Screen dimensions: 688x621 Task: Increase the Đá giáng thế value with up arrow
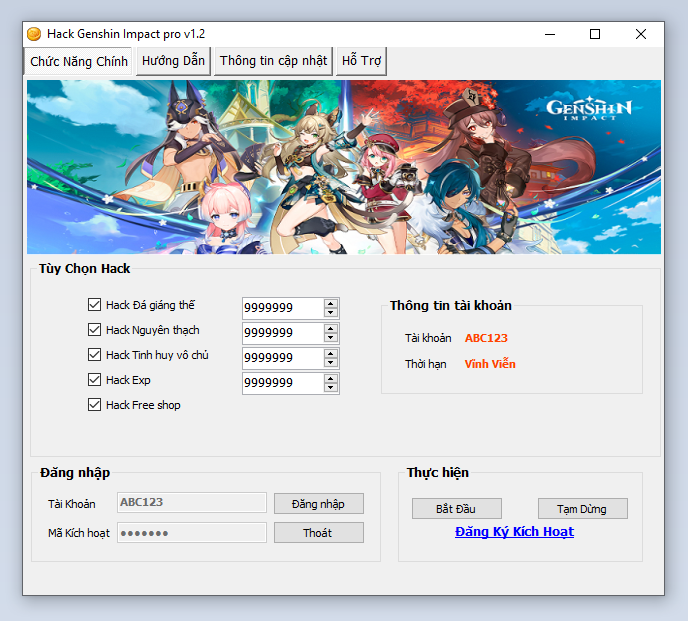331,303
